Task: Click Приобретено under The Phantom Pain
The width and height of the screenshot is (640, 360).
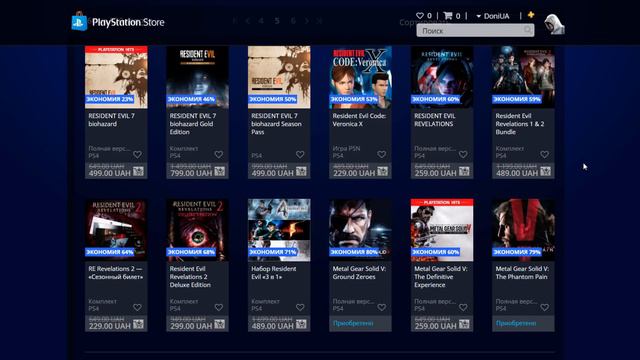Action: (x=516, y=323)
